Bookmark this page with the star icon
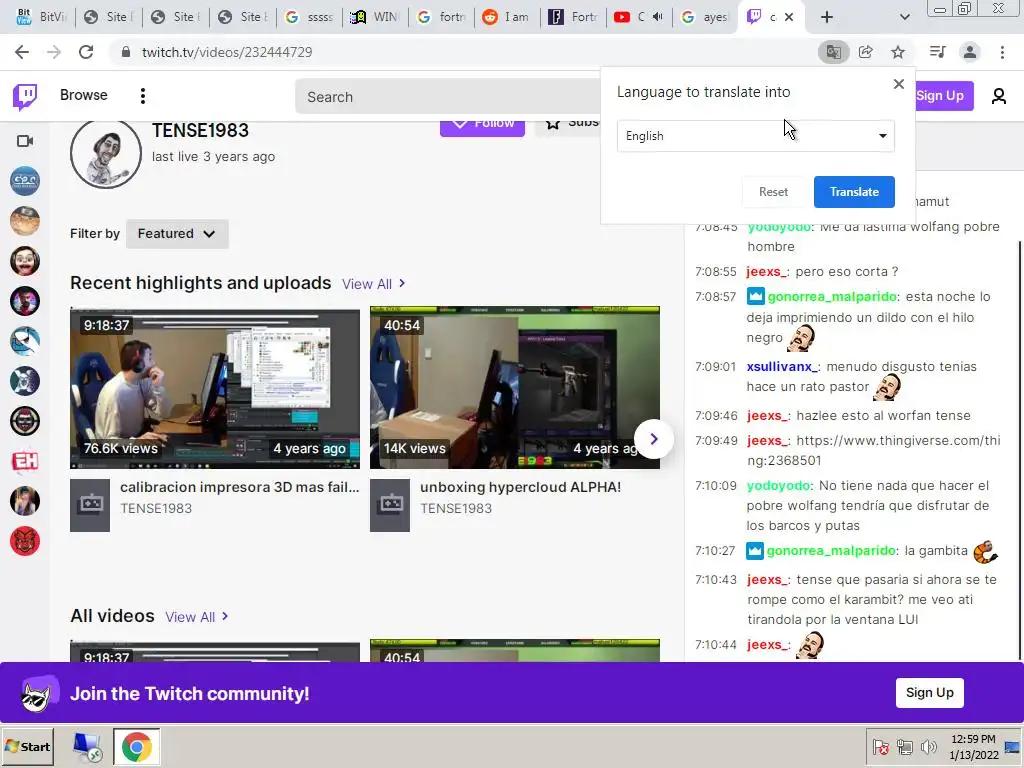 point(898,52)
